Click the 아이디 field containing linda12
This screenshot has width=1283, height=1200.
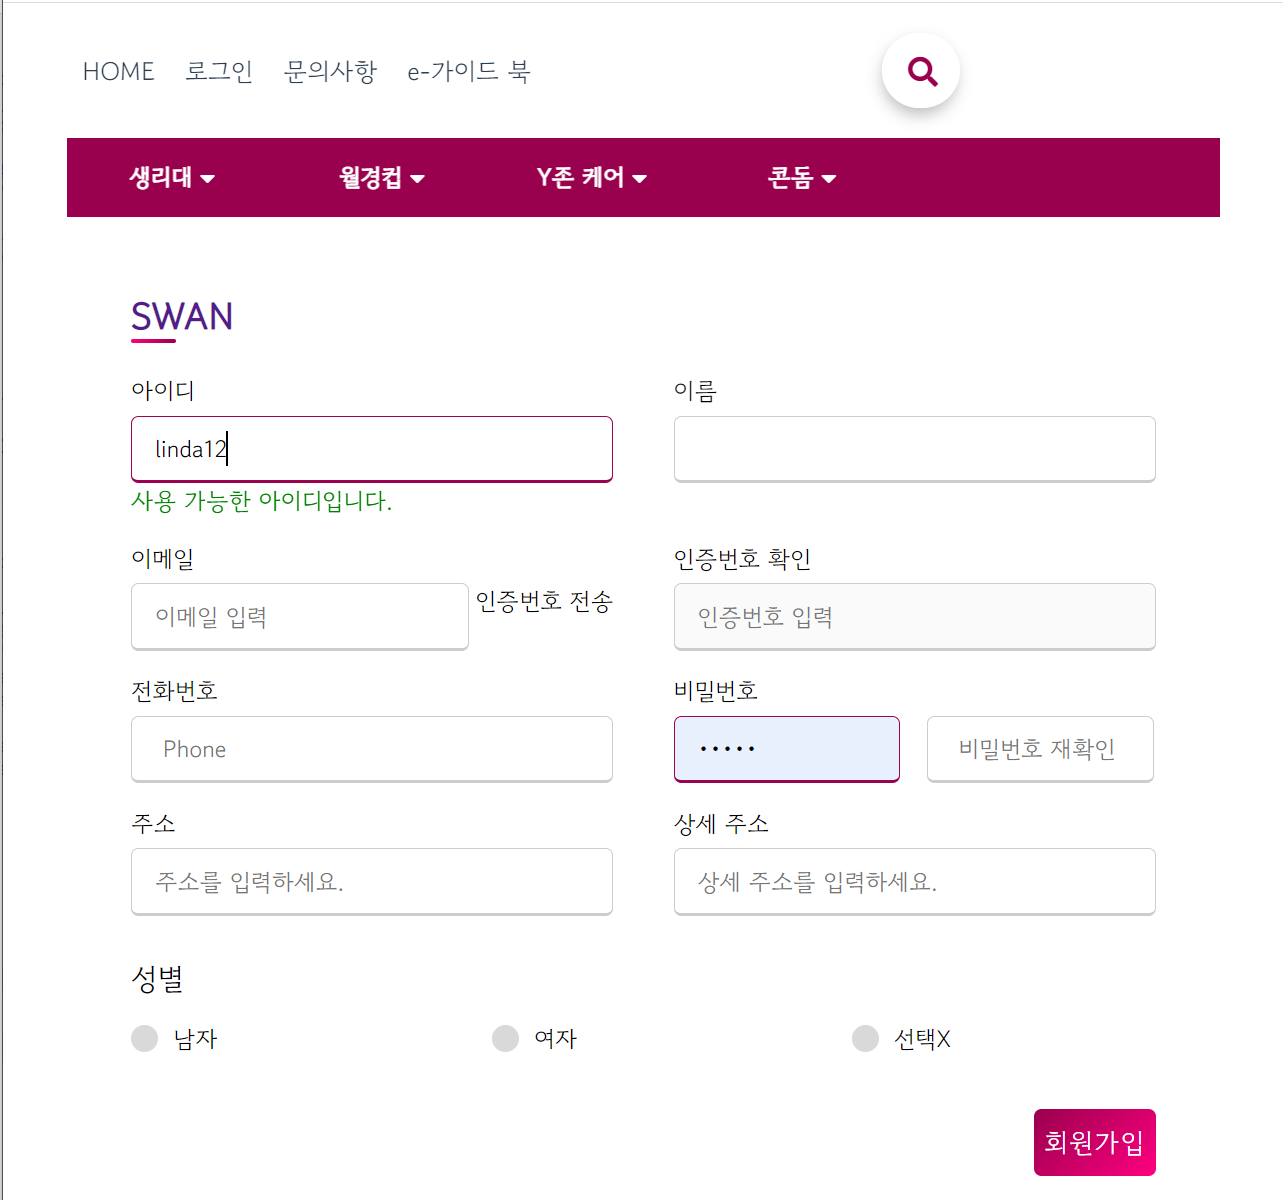point(372,449)
